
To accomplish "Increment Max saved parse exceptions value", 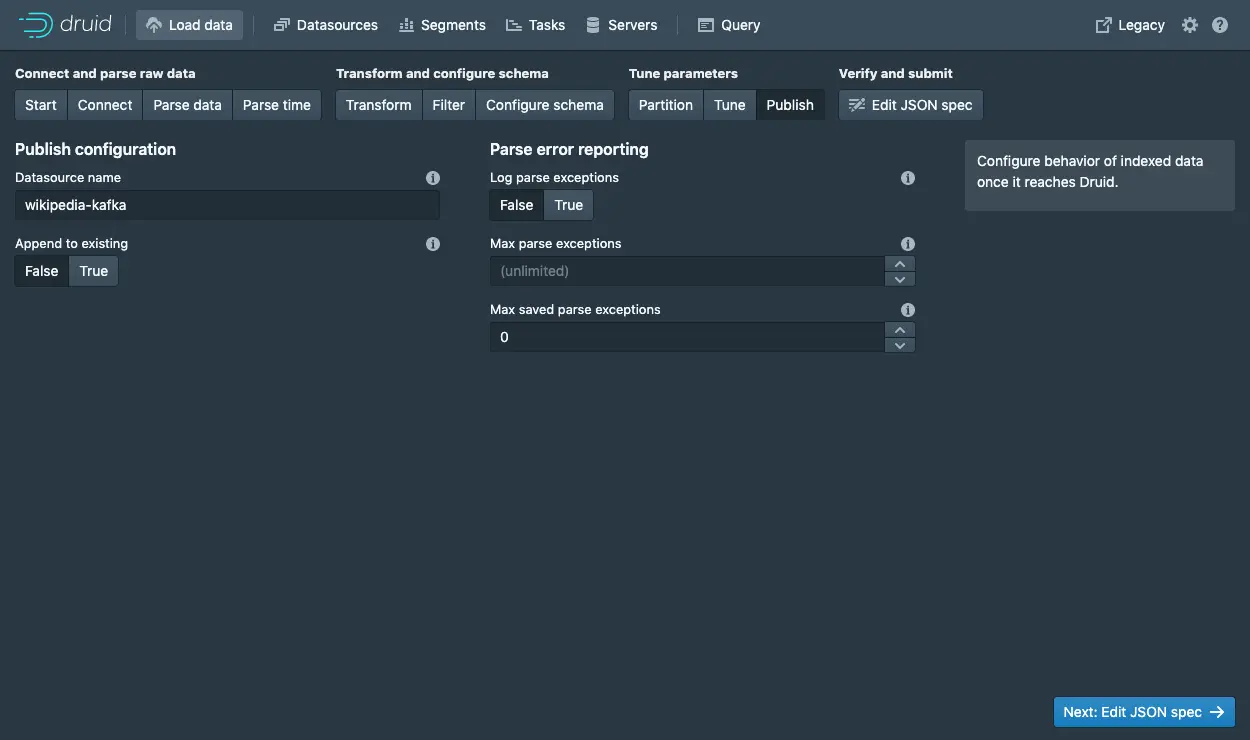I will 900,330.
